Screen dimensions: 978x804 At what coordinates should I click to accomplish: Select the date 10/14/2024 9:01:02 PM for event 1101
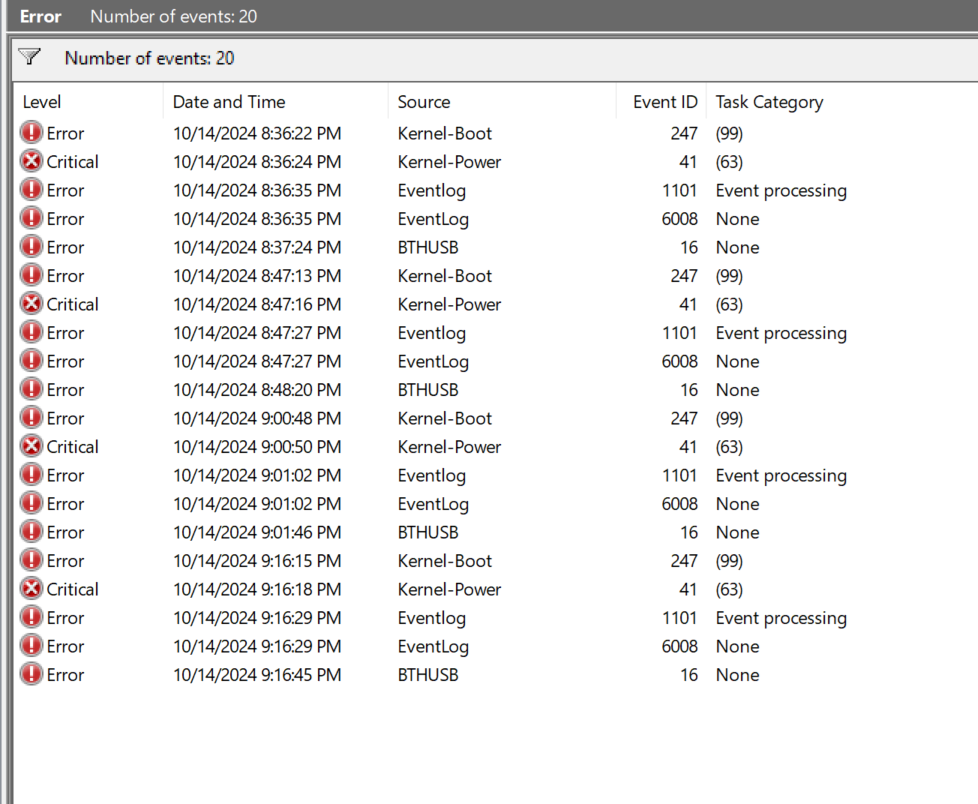tap(257, 476)
